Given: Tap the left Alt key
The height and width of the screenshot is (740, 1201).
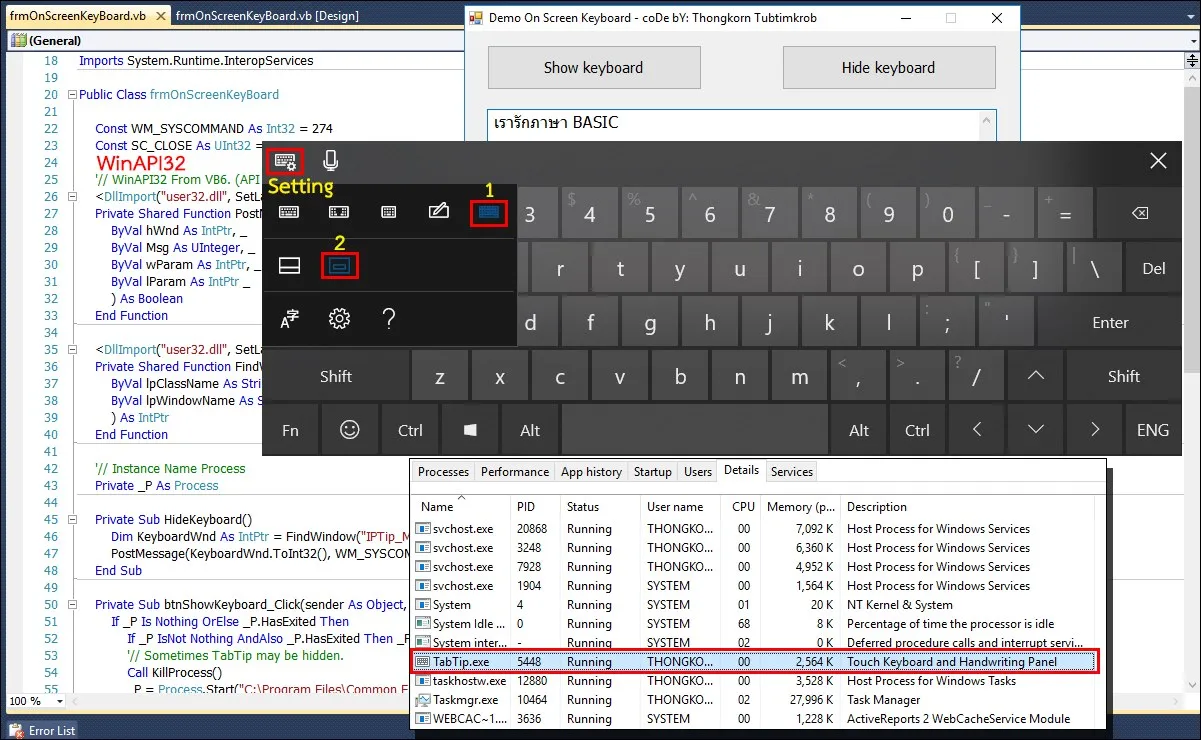Looking at the screenshot, I should click(530, 429).
